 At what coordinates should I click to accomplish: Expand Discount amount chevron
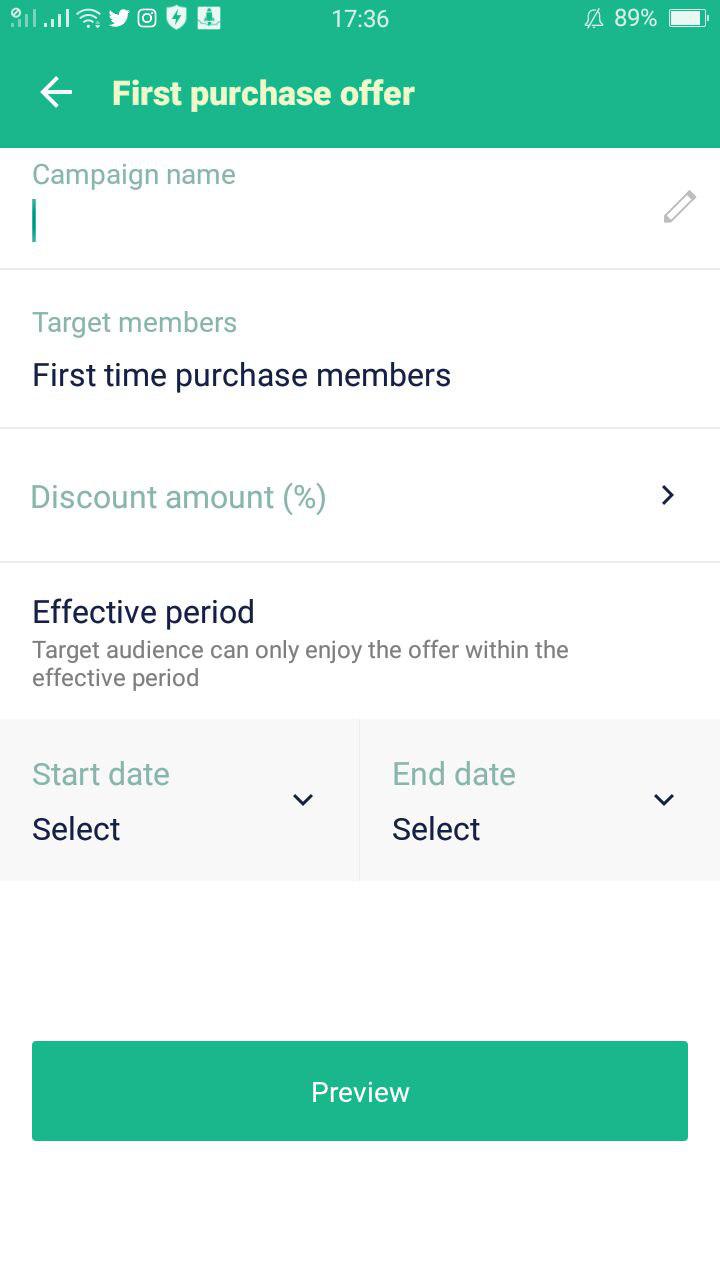tap(668, 495)
